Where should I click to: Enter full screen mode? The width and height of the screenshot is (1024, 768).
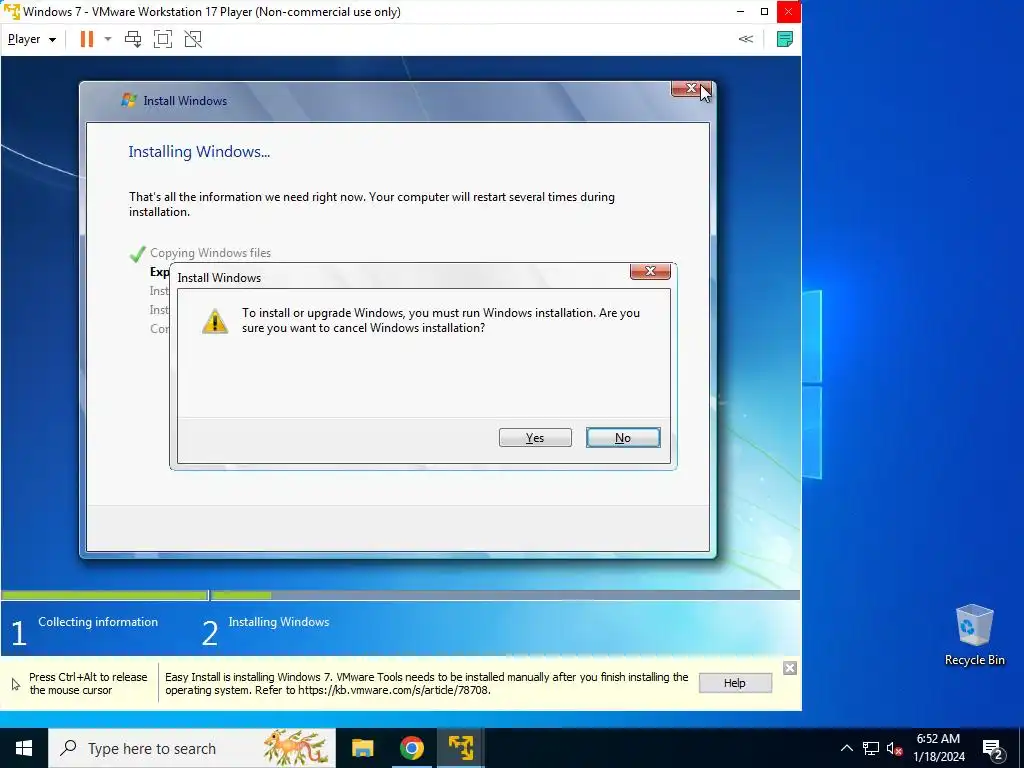coord(163,39)
